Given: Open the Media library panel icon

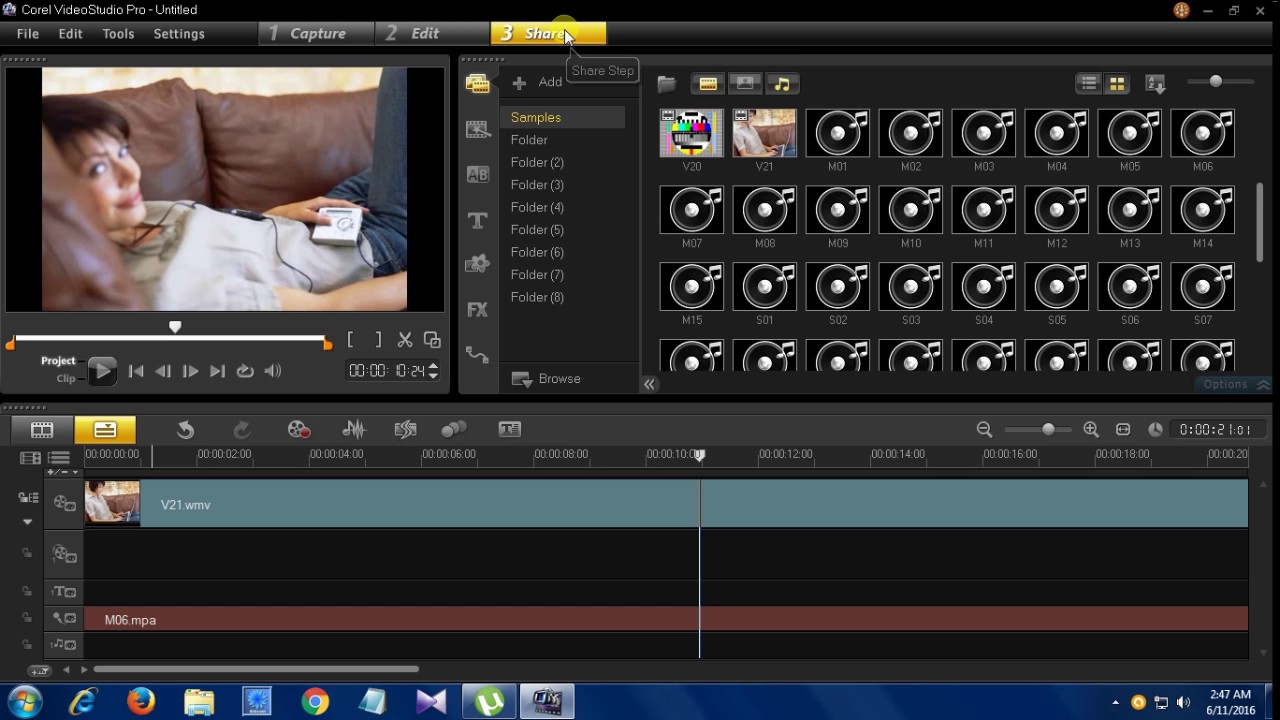Looking at the screenshot, I should tap(478, 84).
